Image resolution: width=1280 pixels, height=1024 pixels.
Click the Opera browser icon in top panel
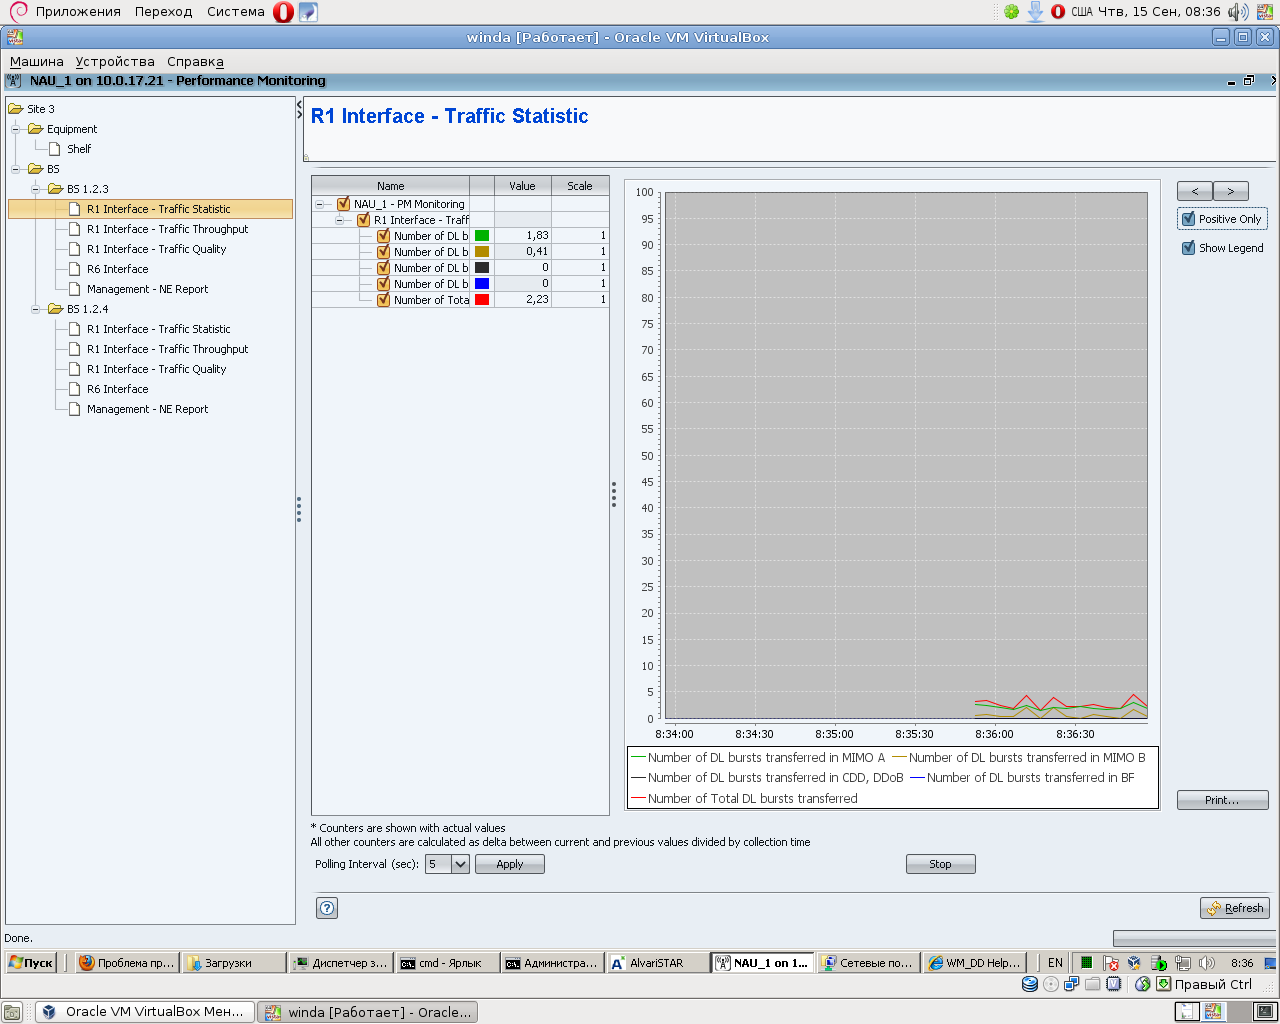coord(283,12)
